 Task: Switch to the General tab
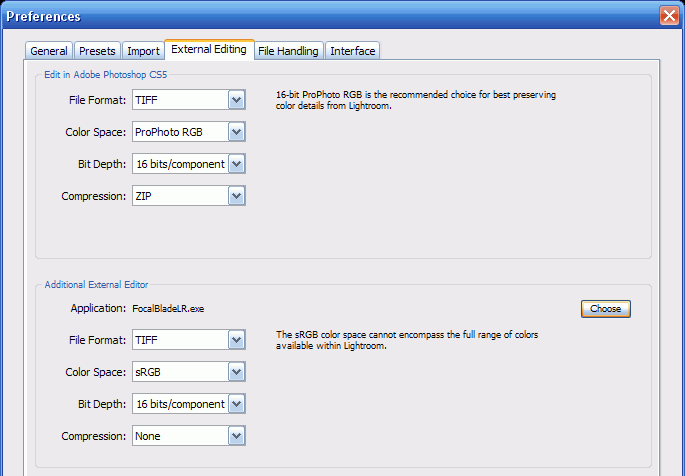(x=49, y=51)
